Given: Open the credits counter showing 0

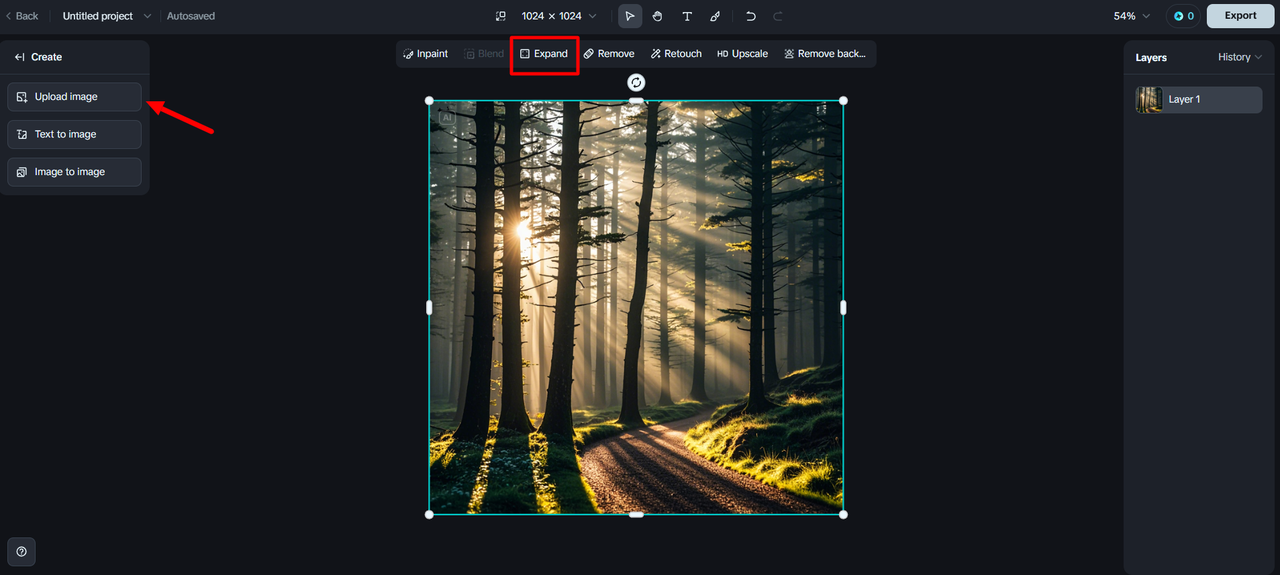Looking at the screenshot, I should 1184,16.
